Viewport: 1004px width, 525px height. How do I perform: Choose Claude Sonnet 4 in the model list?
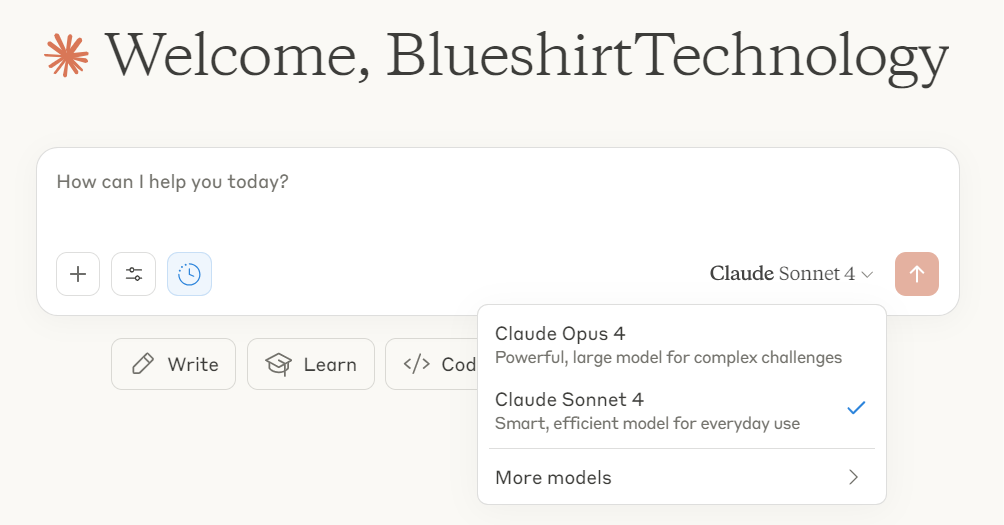682,411
